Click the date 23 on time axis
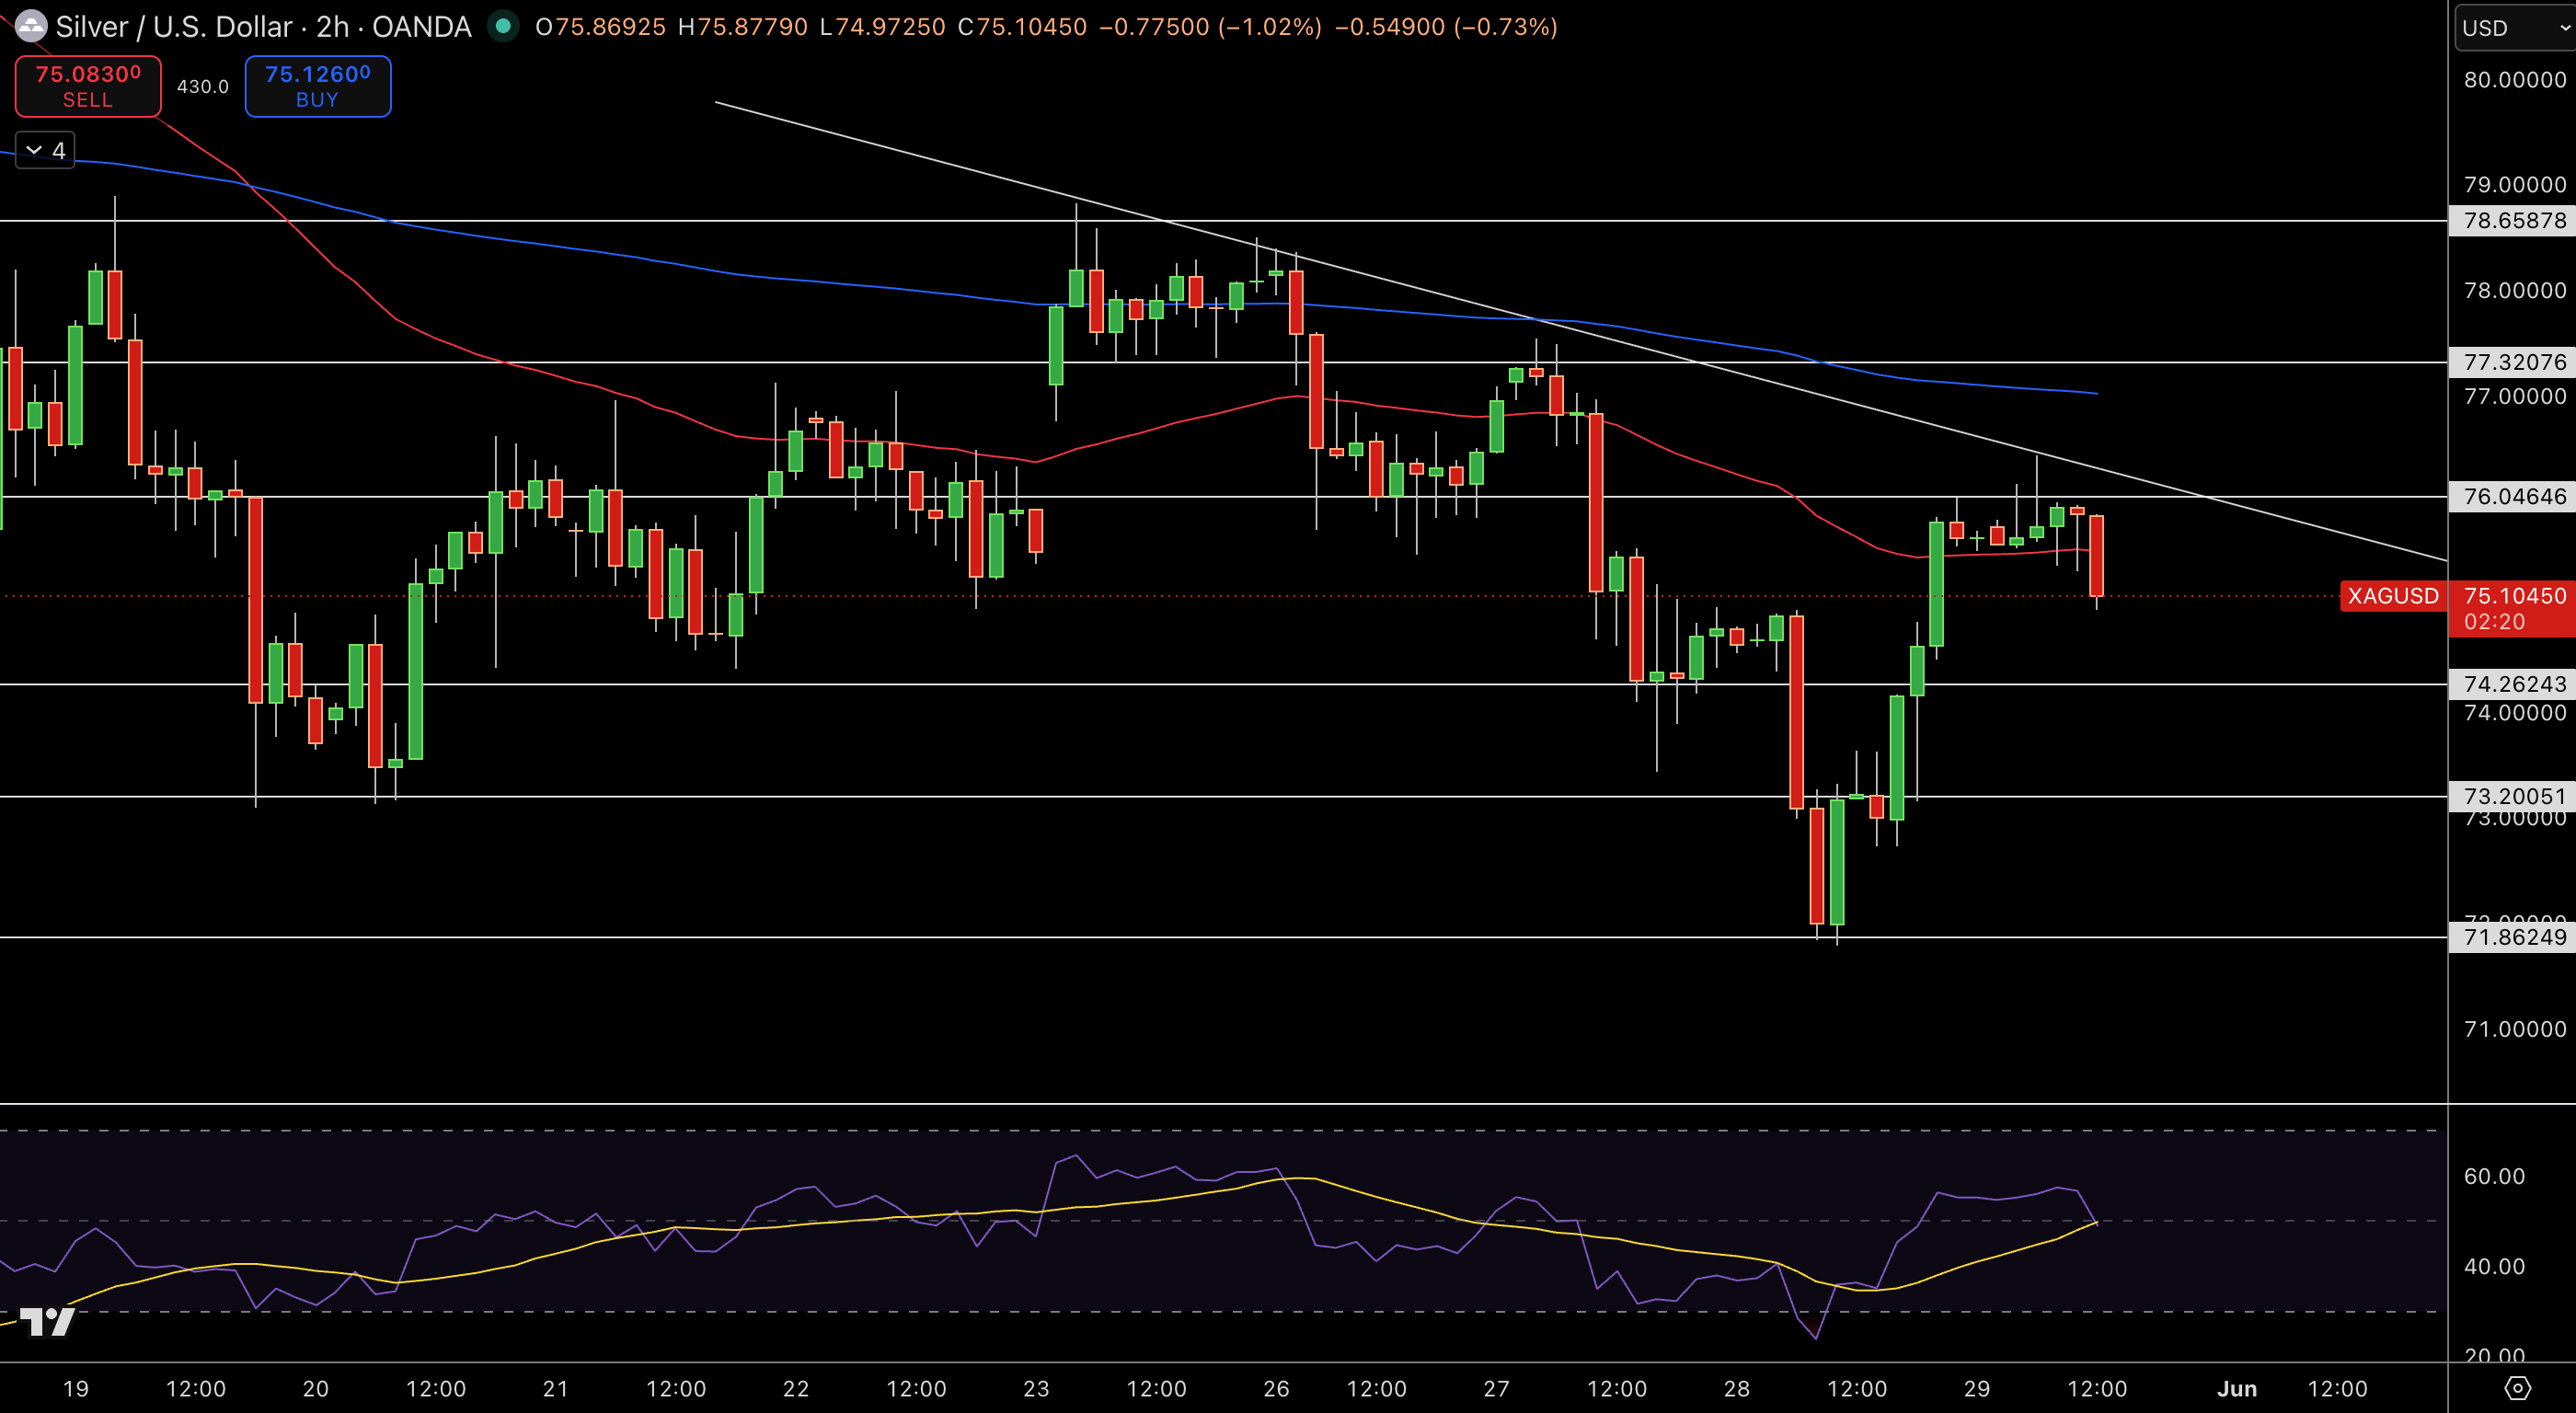Screen dimensions: 2576x1413 point(1036,1388)
